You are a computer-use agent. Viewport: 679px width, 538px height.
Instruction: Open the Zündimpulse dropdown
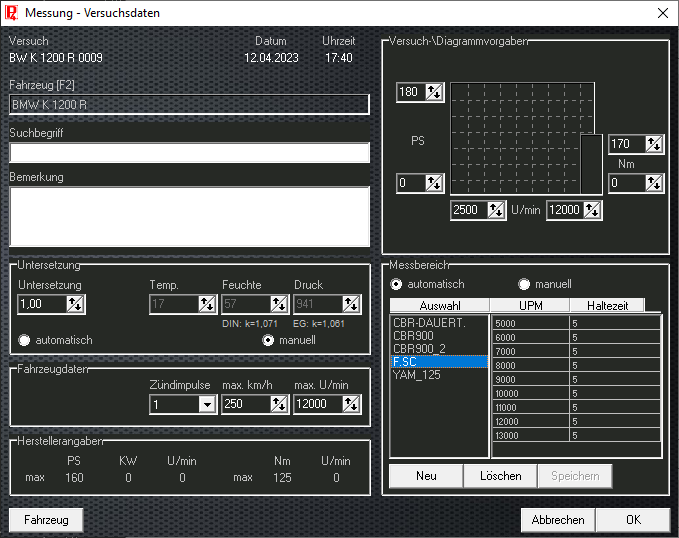(207, 404)
